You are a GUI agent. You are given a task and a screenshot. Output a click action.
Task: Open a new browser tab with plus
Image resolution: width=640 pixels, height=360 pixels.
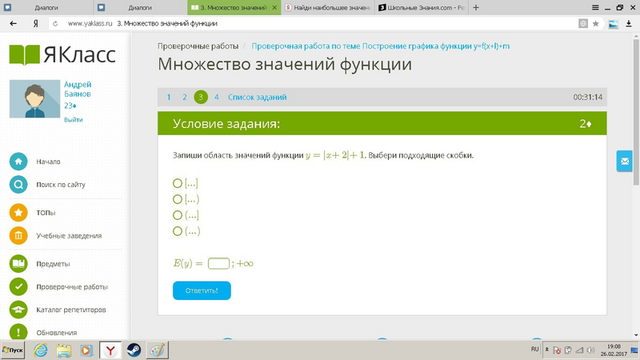[476, 7]
